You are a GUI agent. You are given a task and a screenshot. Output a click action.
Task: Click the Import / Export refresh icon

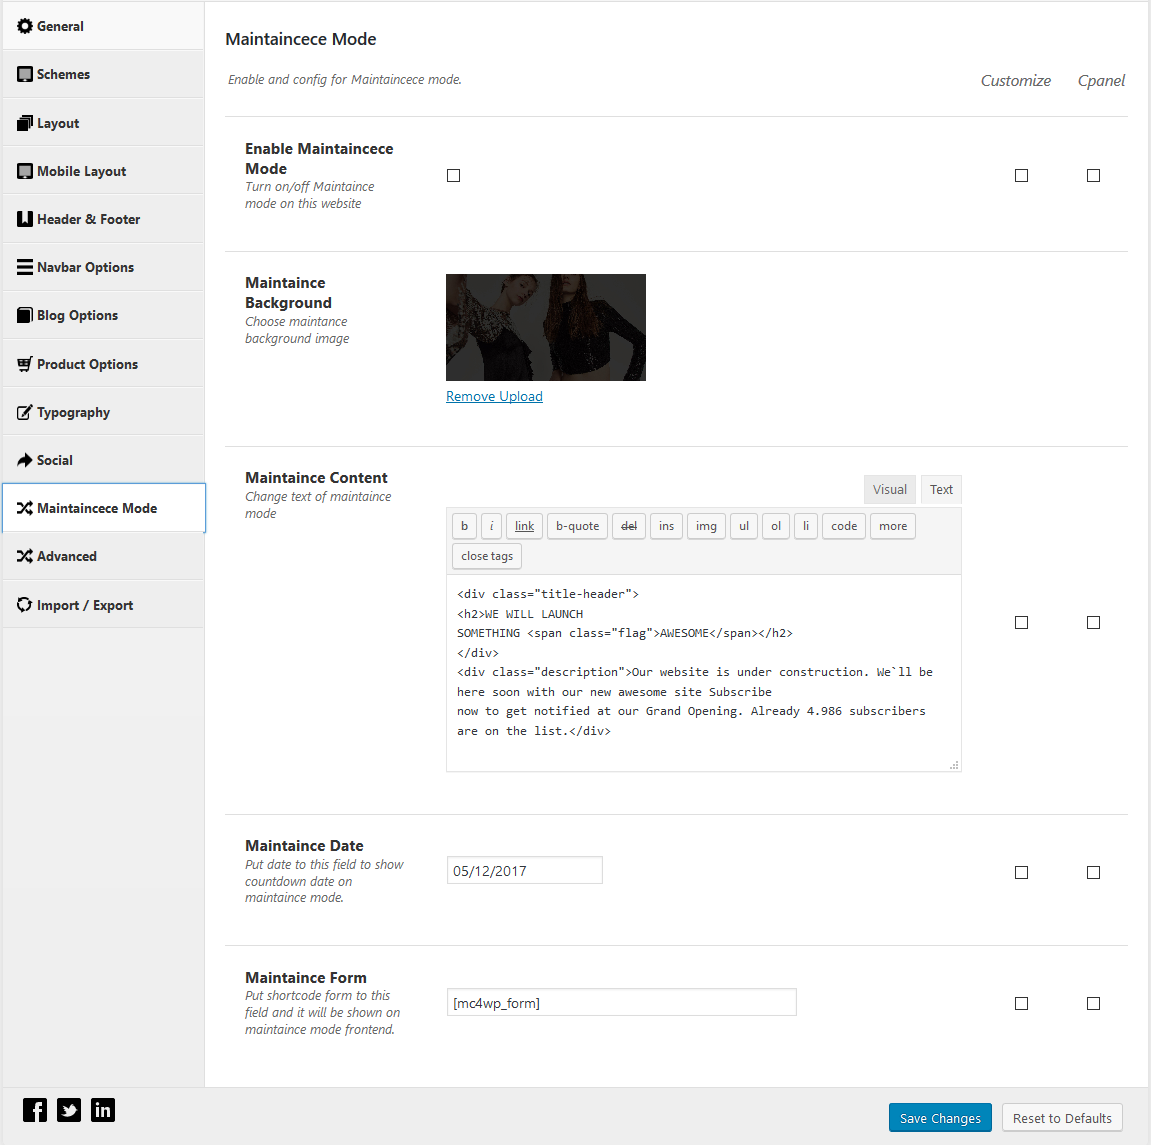coord(25,605)
